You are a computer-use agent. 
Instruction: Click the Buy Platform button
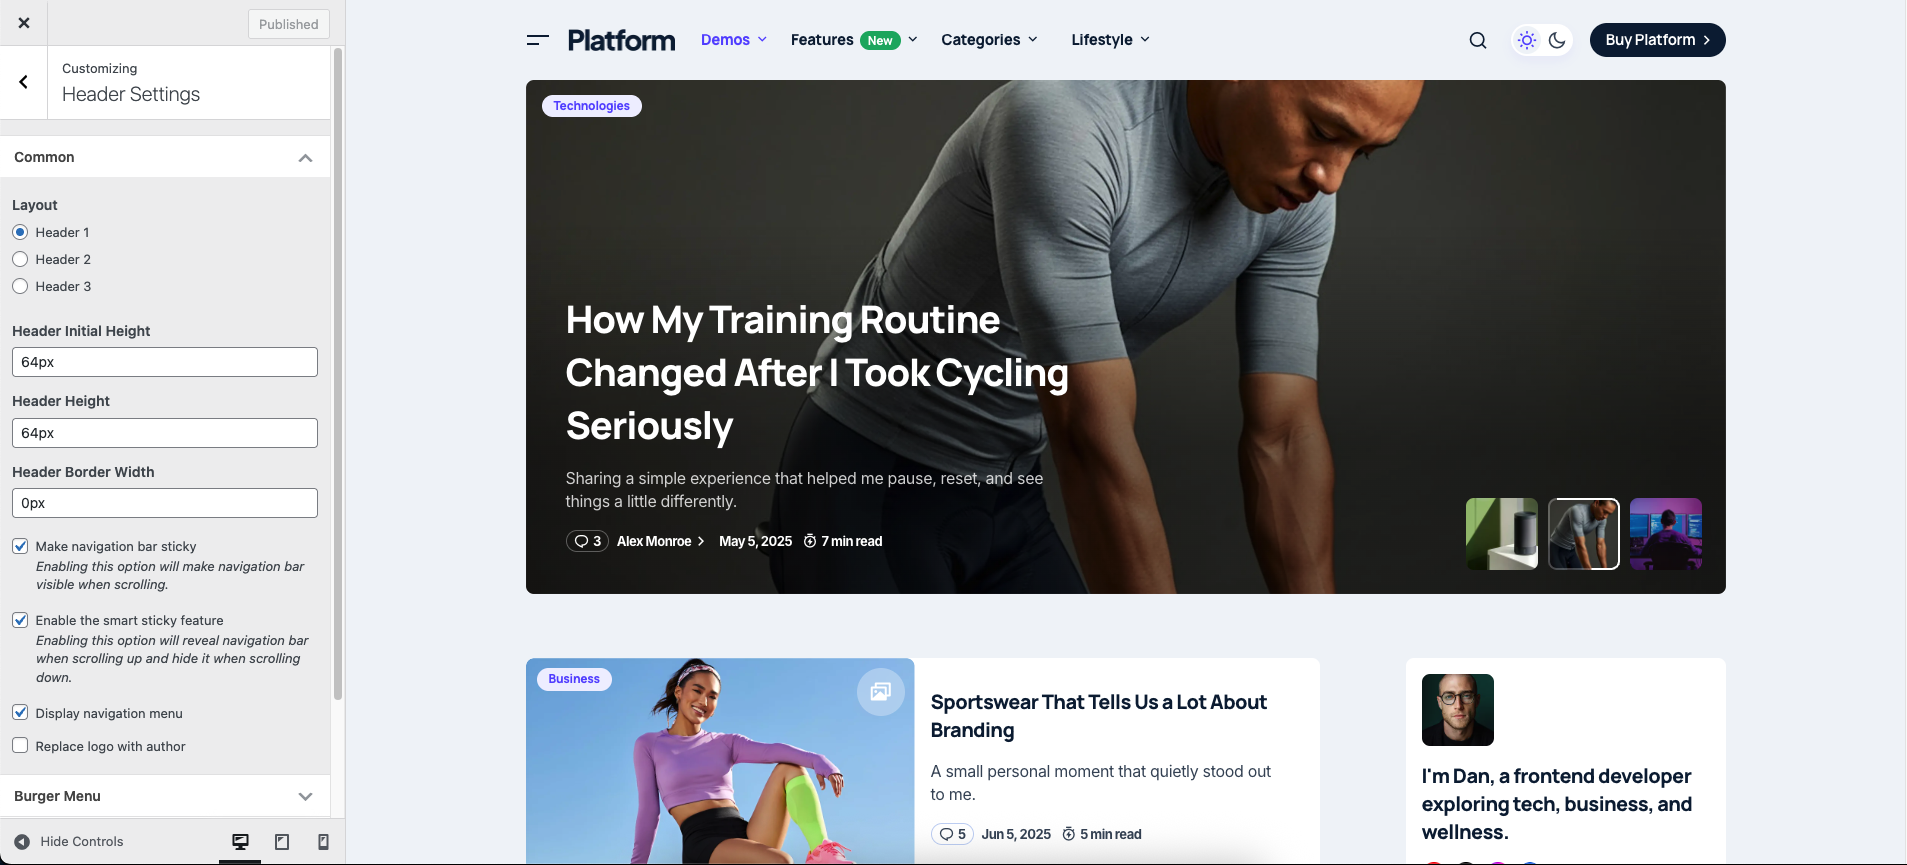pyautogui.click(x=1657, y=40)
